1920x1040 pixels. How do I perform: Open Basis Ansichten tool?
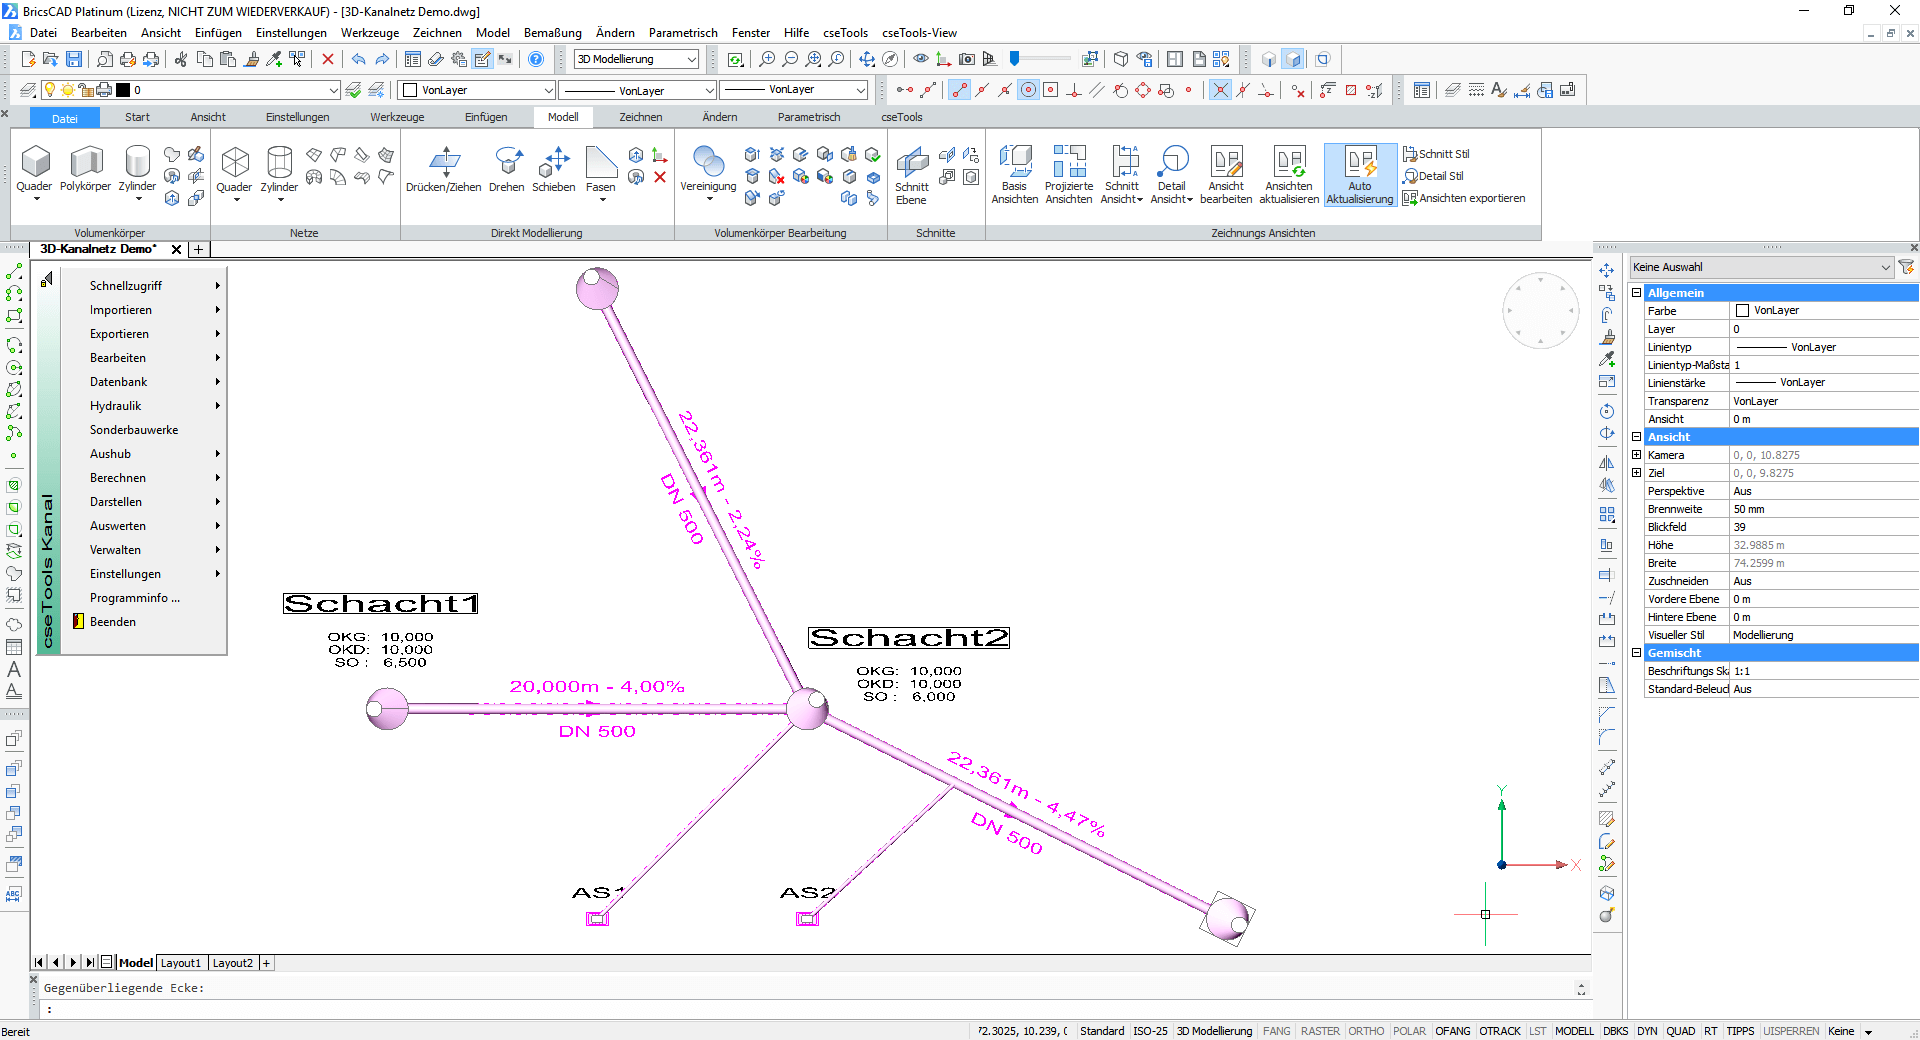(x=1014, y=172)
